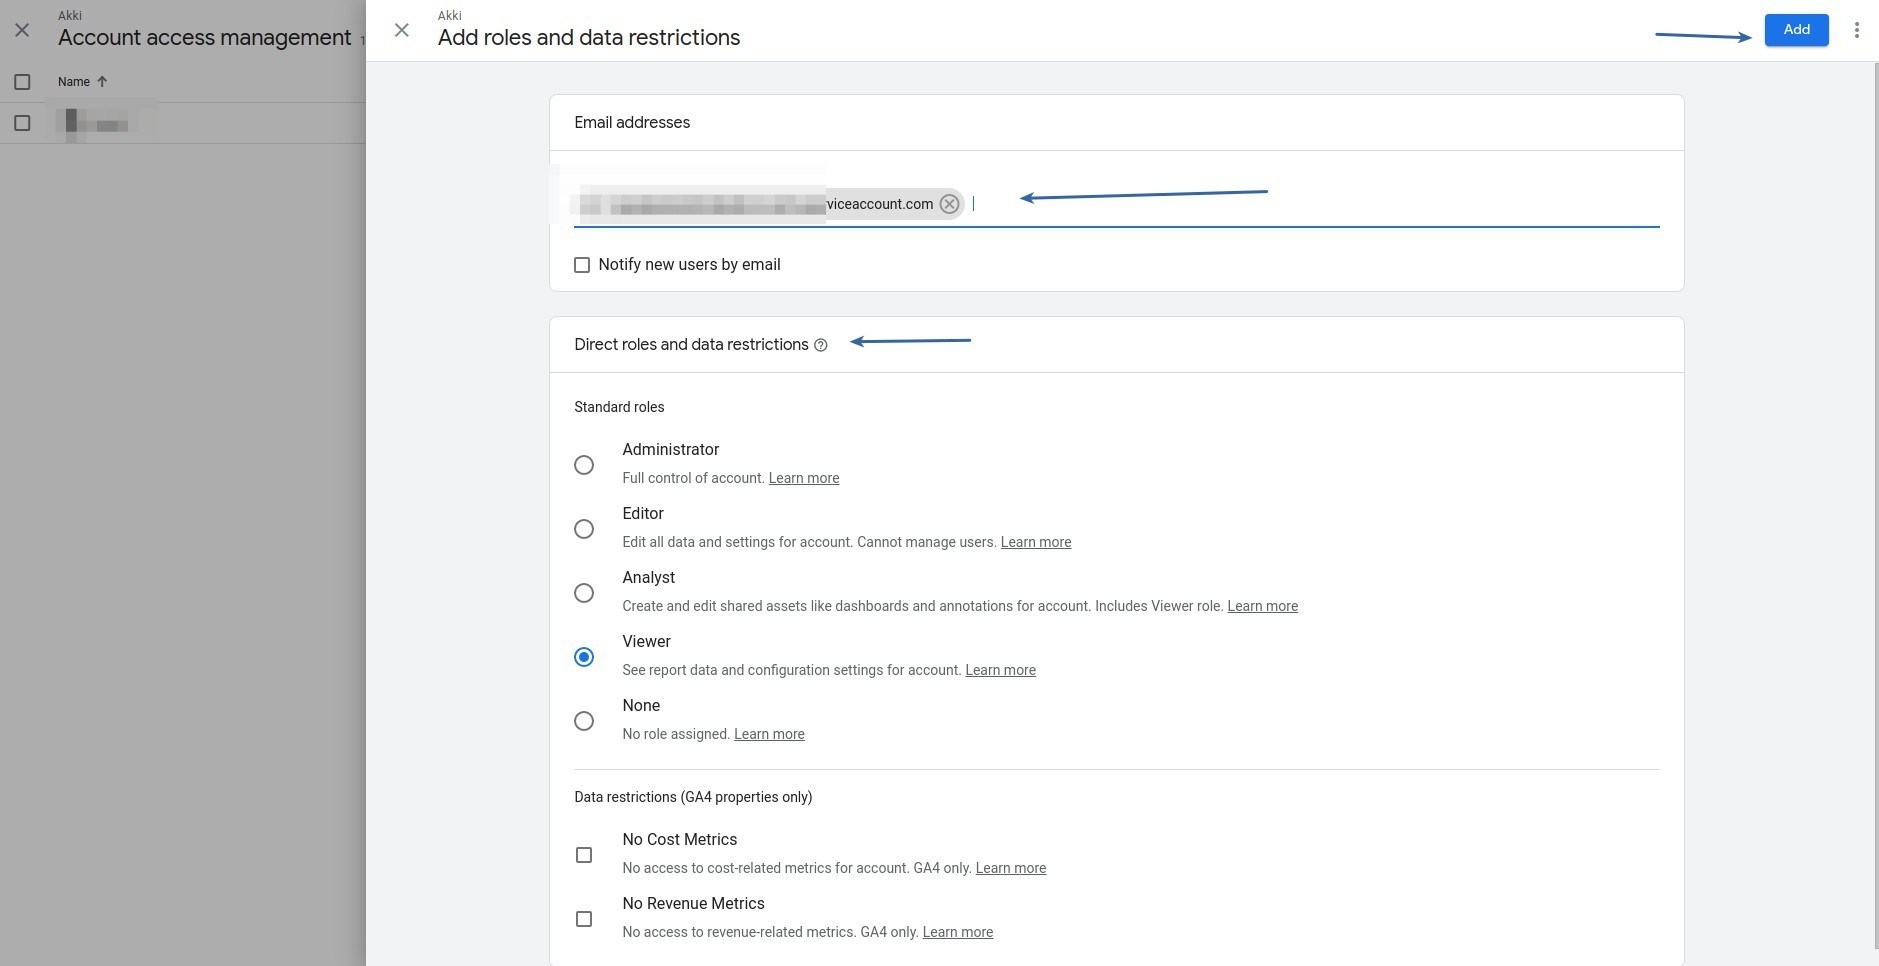Open help icon beside Direct roles heading
The width and height of the screenshot is (1879, 966).
click(821, 345)
